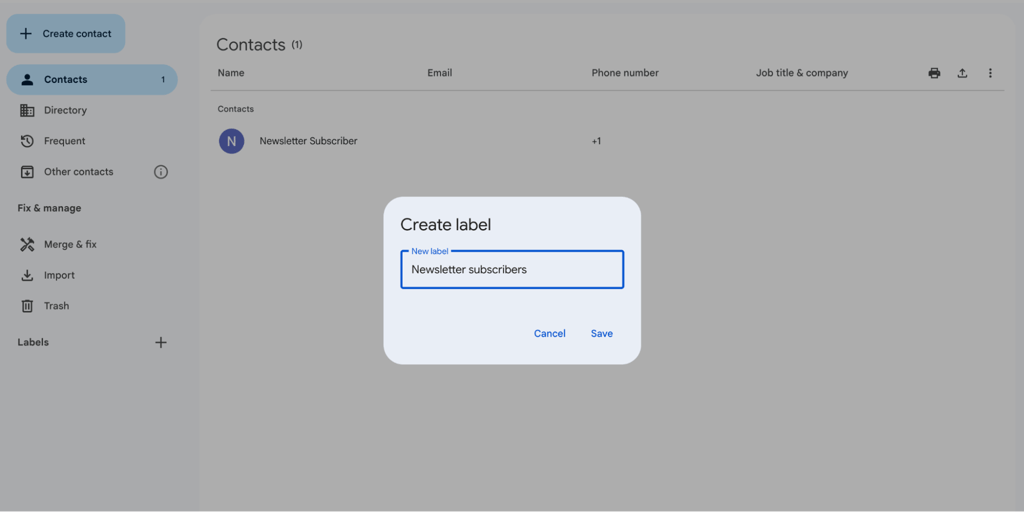Viewport: 1024px width, 512px height.
Task: Click the Merge & fix tools icon
Action: 27,244
